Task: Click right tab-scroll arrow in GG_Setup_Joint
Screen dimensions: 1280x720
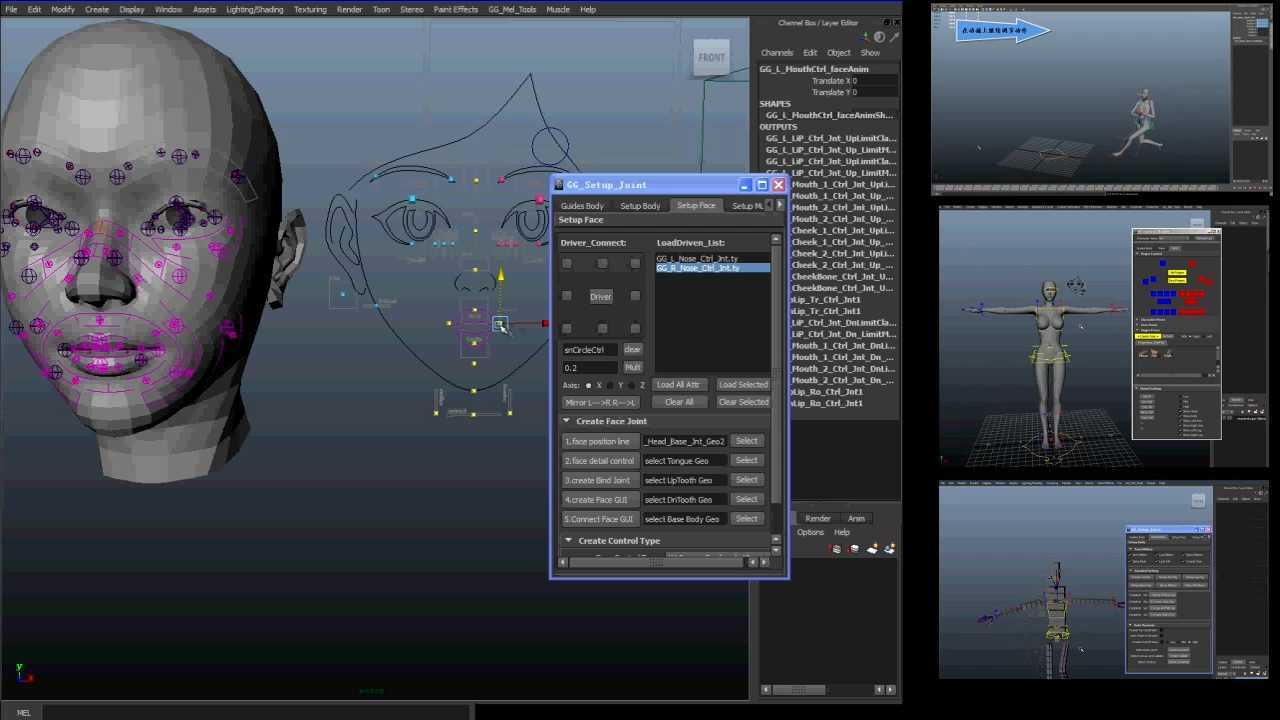Action: pyautogui.click(x=780, y=205)
